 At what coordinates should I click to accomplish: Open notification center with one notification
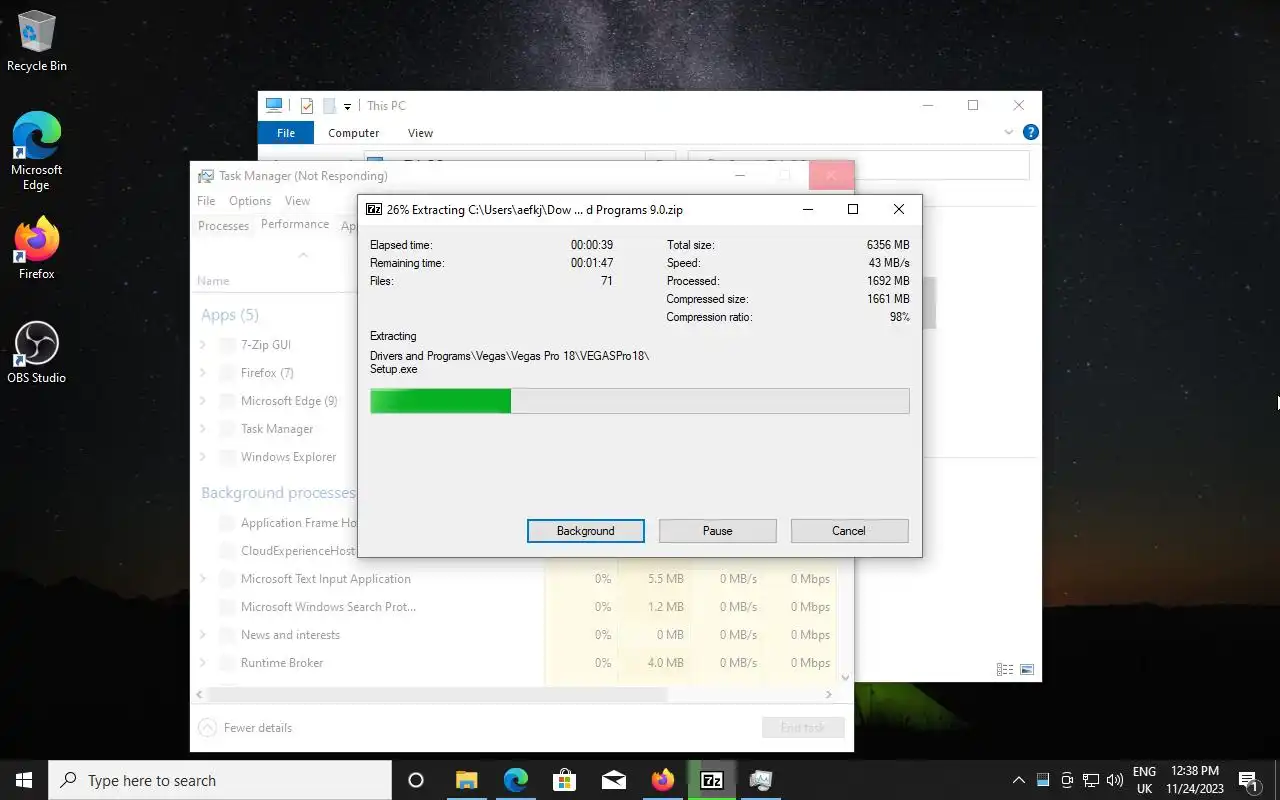pos(1248,780)
